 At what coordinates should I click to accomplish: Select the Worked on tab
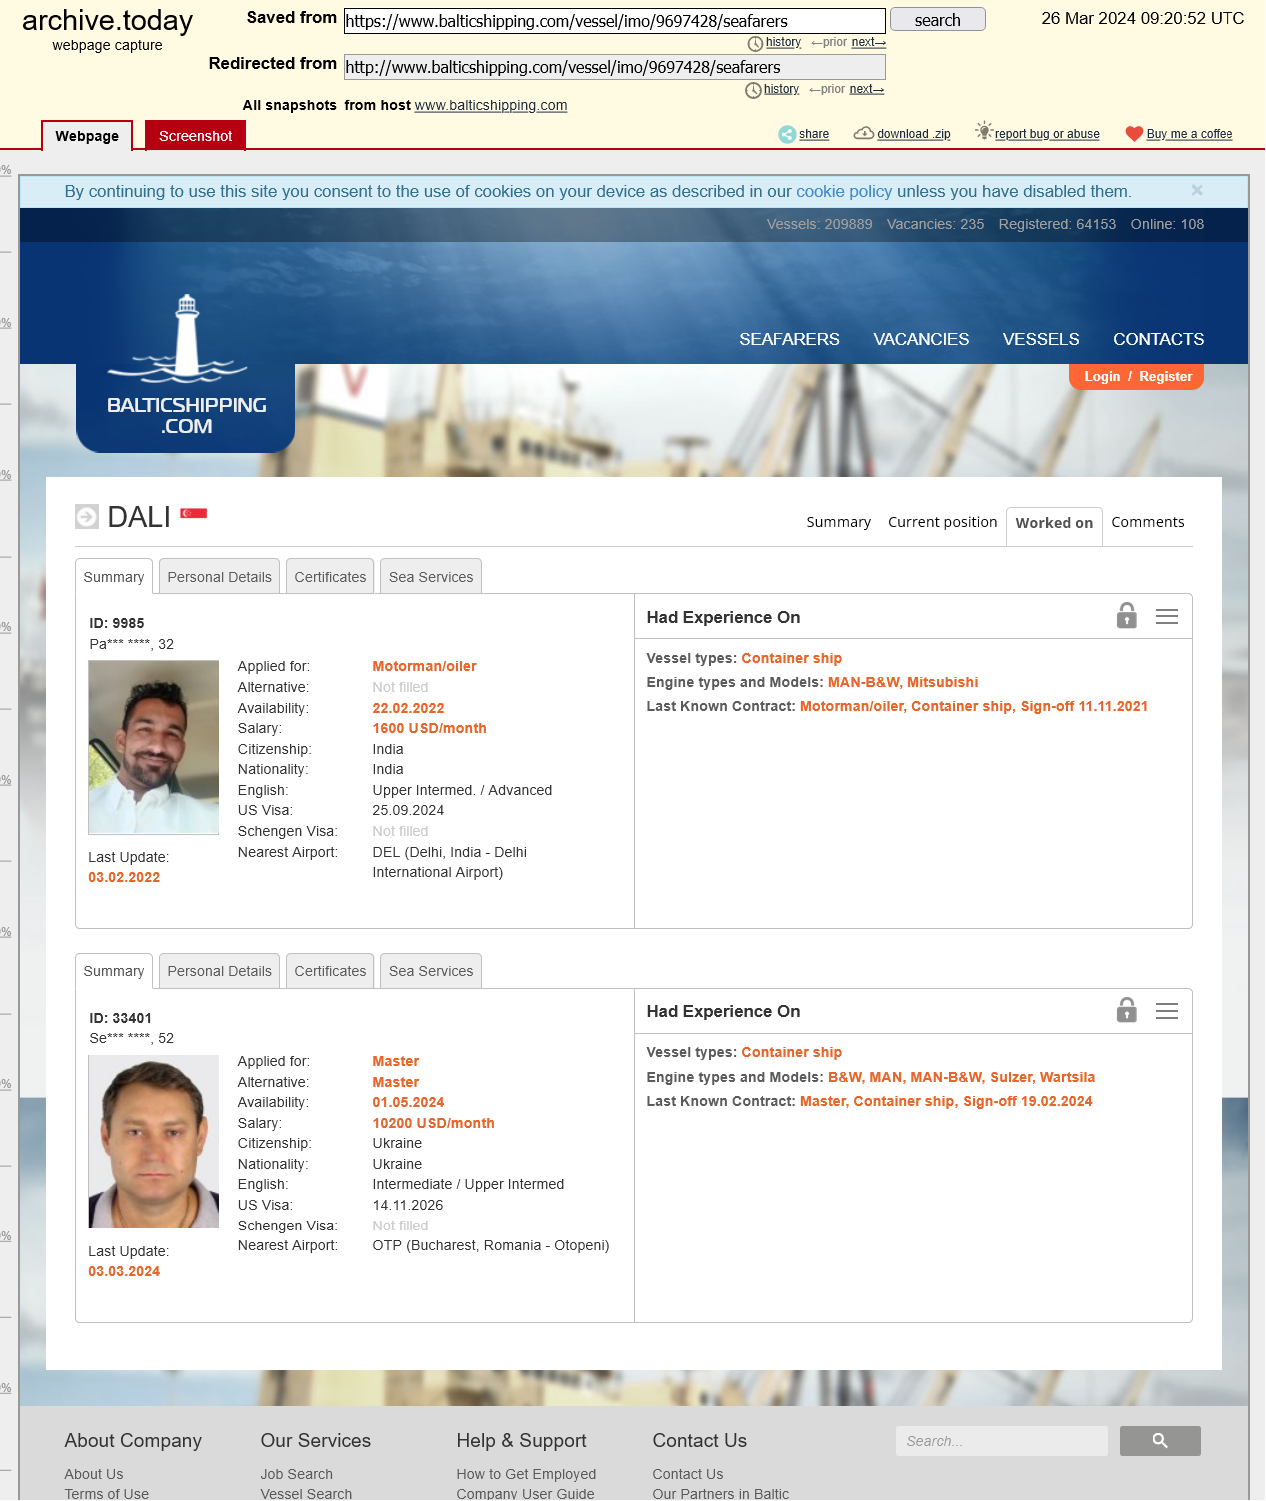[1054, 526]
